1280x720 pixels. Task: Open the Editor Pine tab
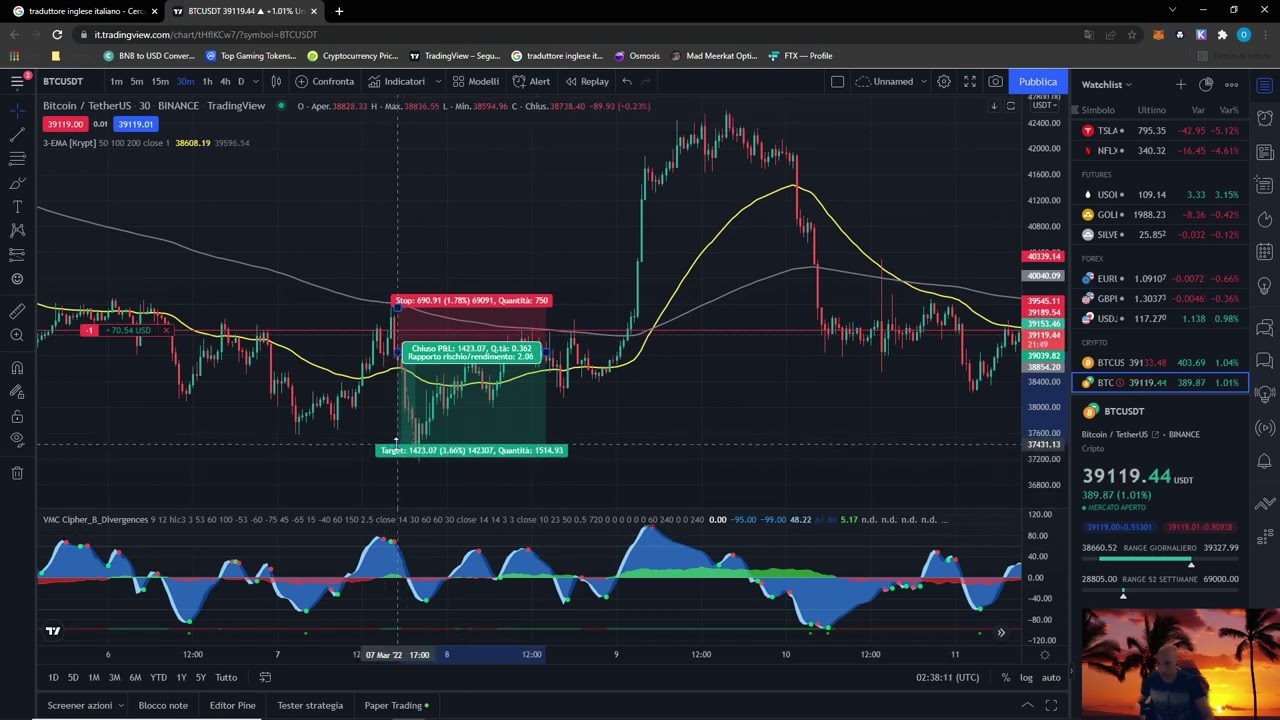pos(232,705)
